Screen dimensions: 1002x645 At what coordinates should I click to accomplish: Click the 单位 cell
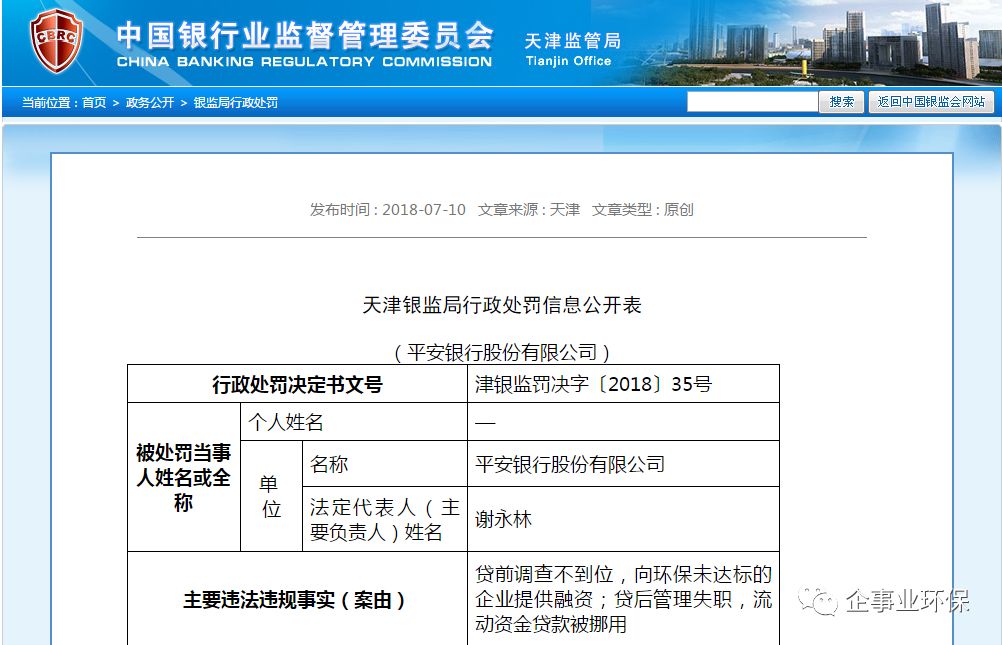271,496
